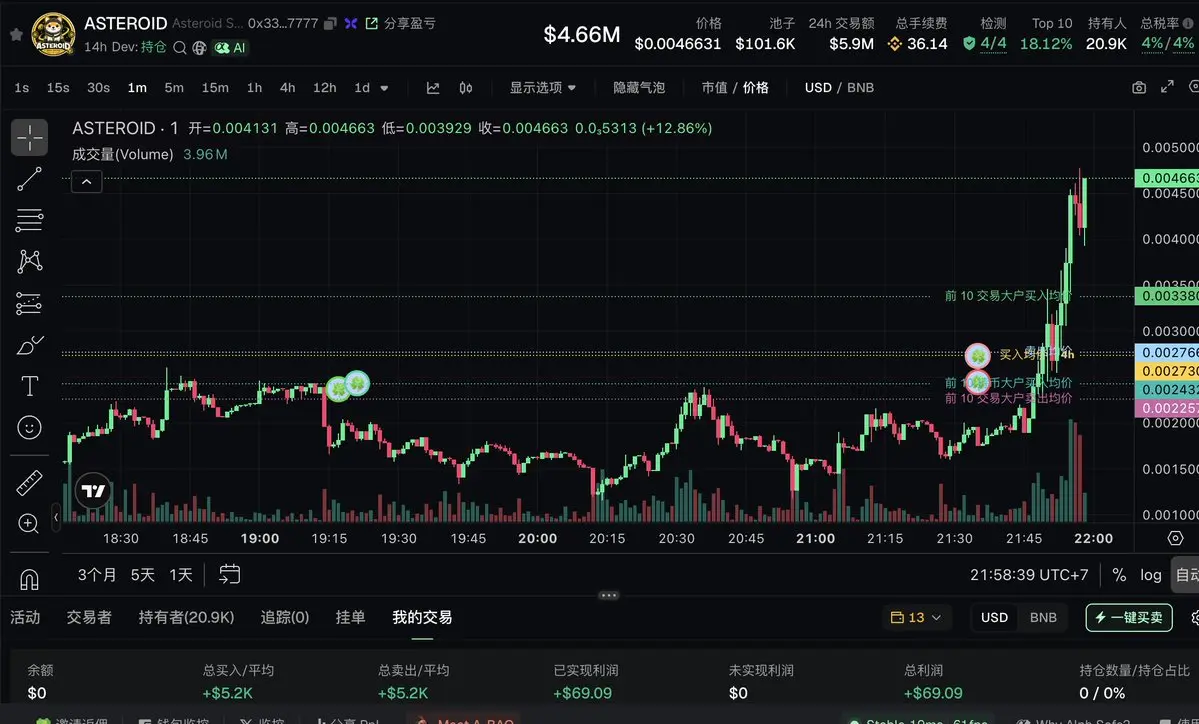Select the zoom in tool
The height and width of the screenshot is (724, 1199).
click(29, 524)
